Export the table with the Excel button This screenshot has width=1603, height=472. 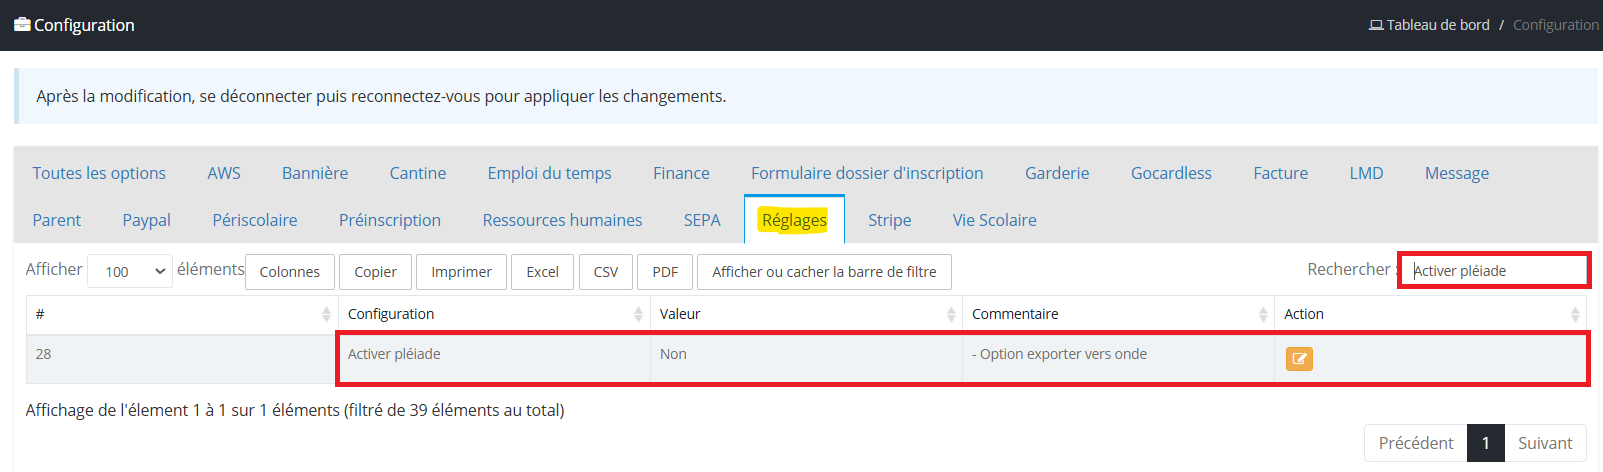click(x=543, y=272)
